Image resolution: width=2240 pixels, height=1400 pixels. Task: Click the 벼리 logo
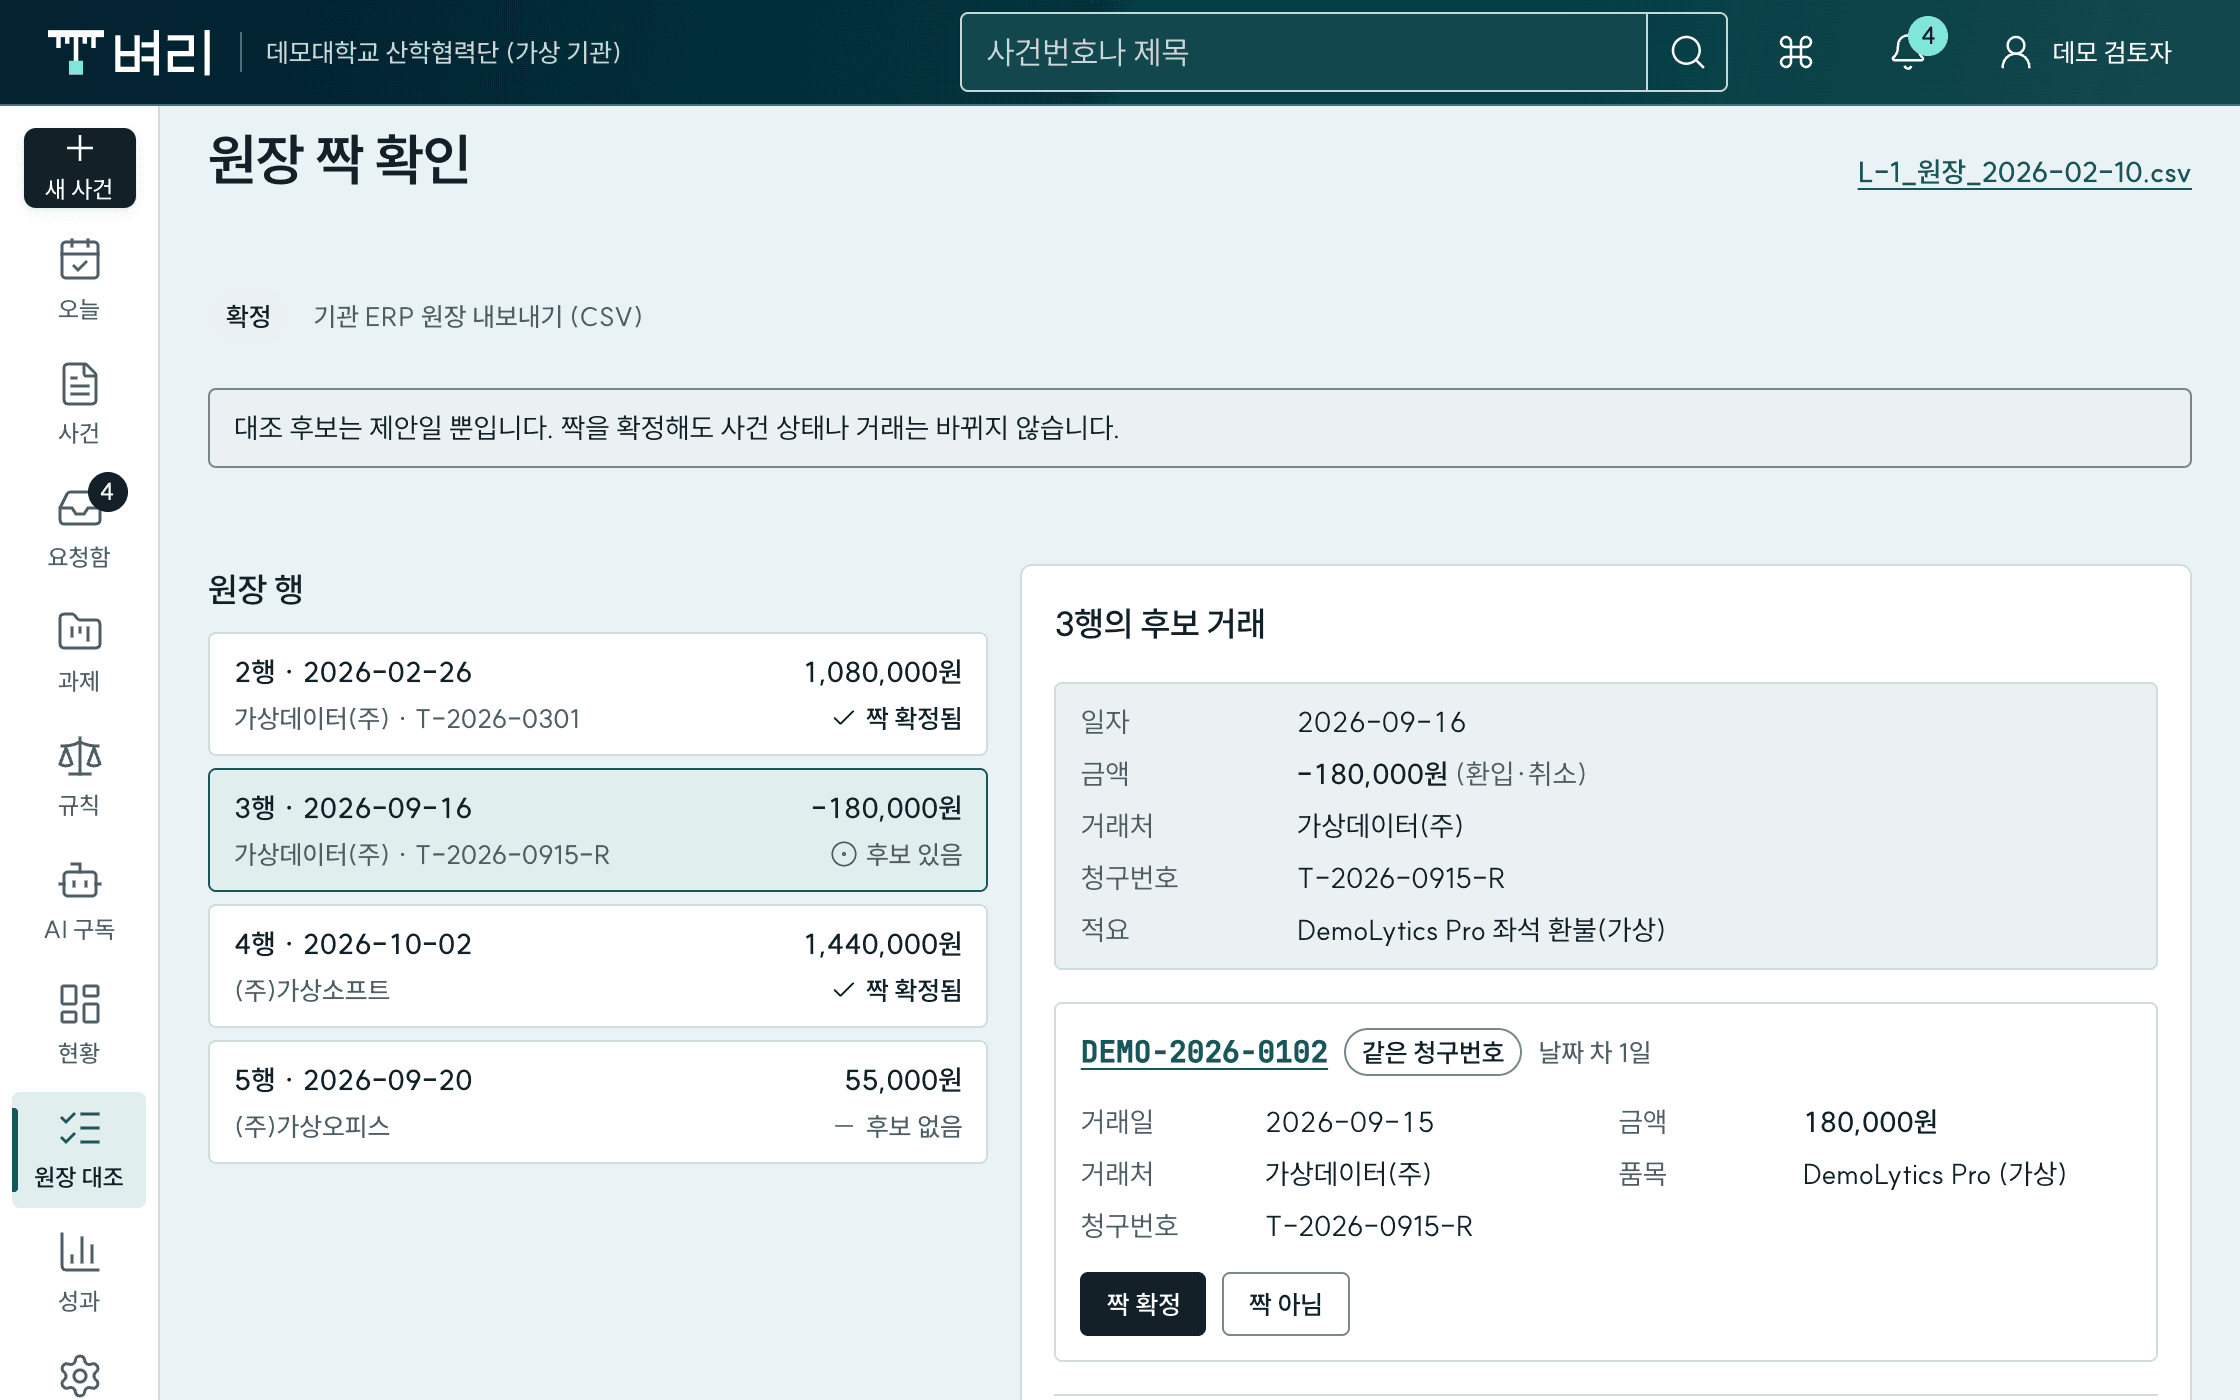tap(130, 52)
